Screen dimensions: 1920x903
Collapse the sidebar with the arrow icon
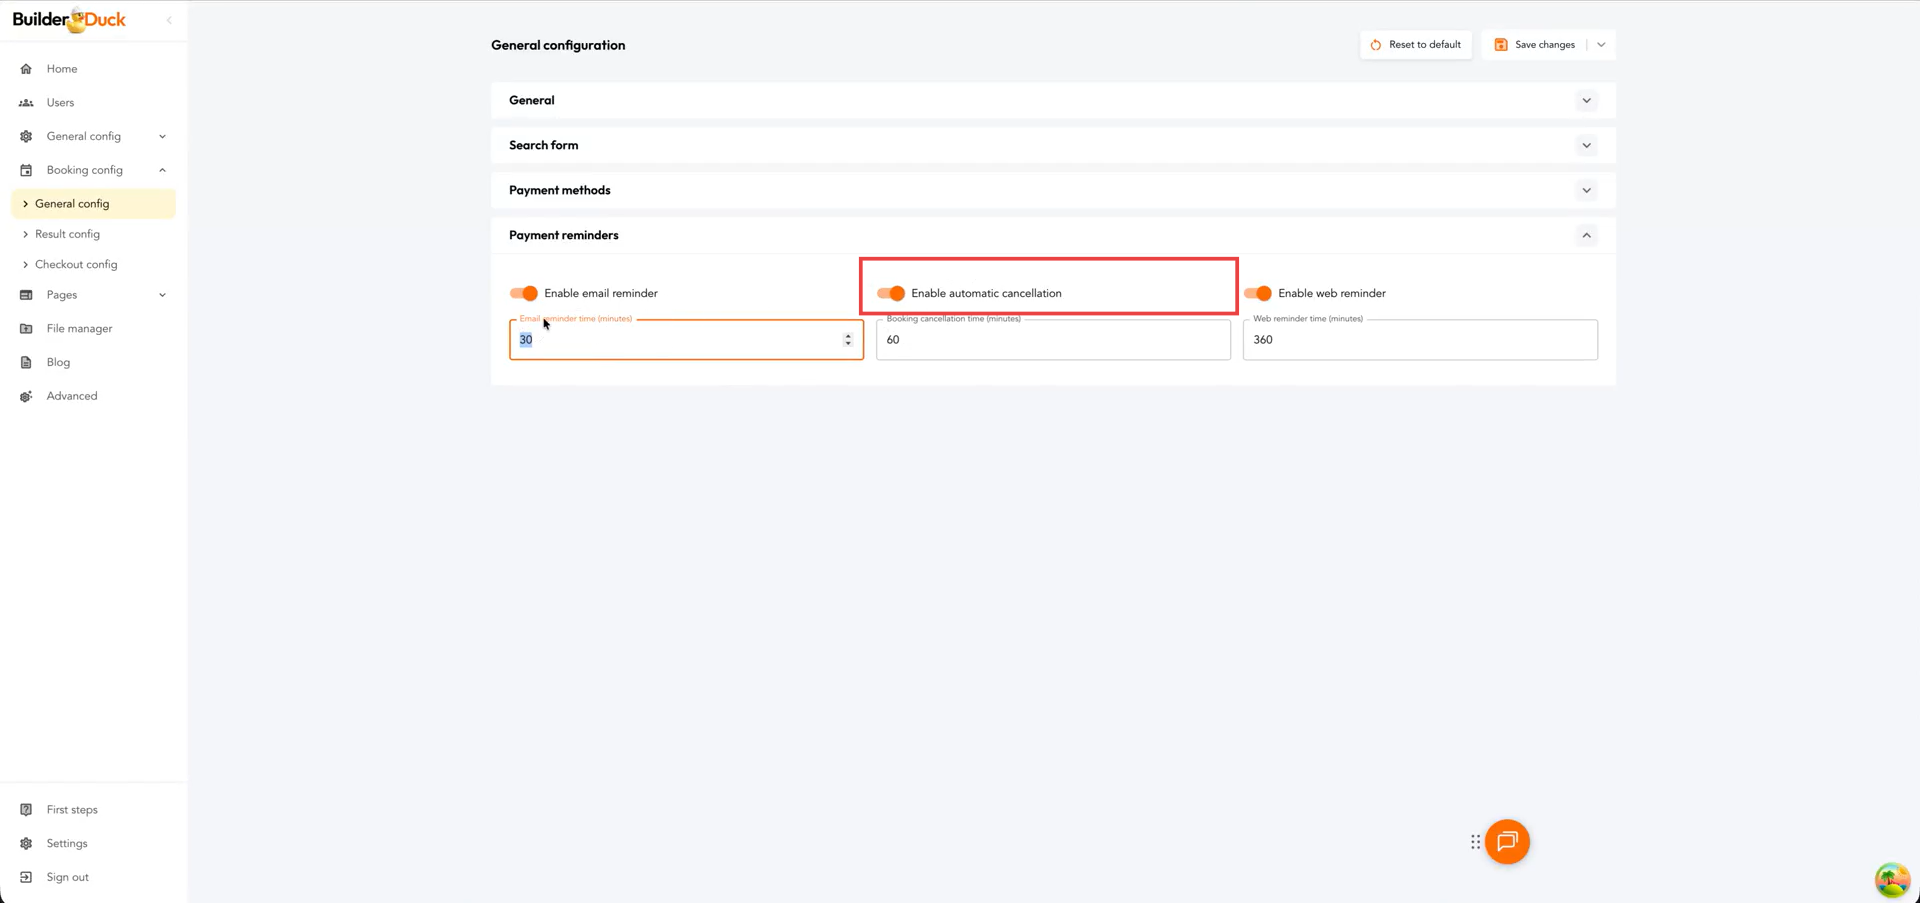(x=169, y=20)
